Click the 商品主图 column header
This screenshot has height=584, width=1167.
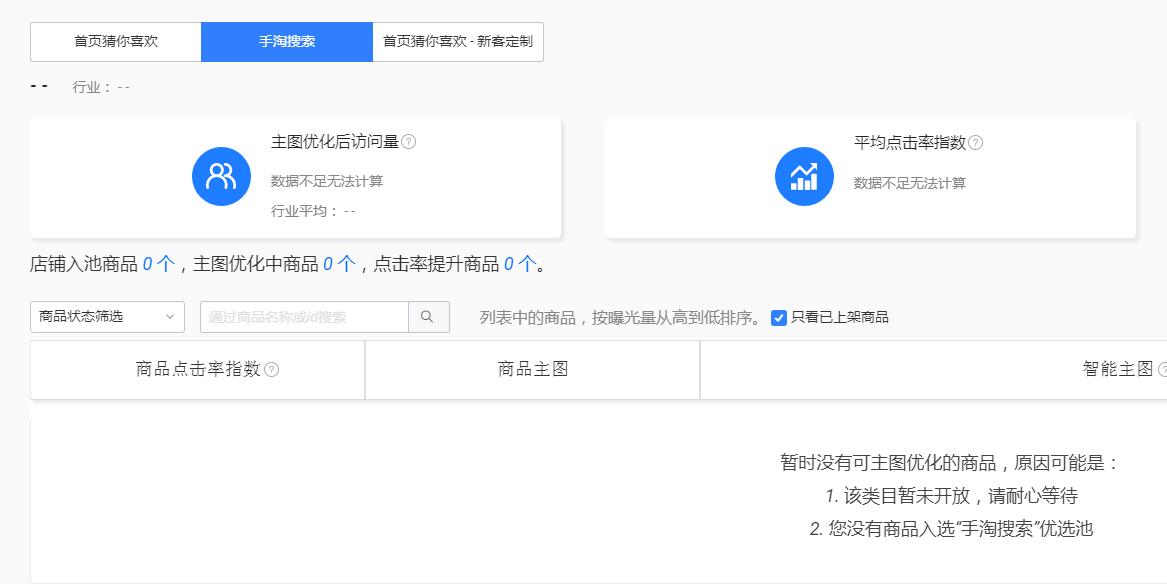[532, 369]
